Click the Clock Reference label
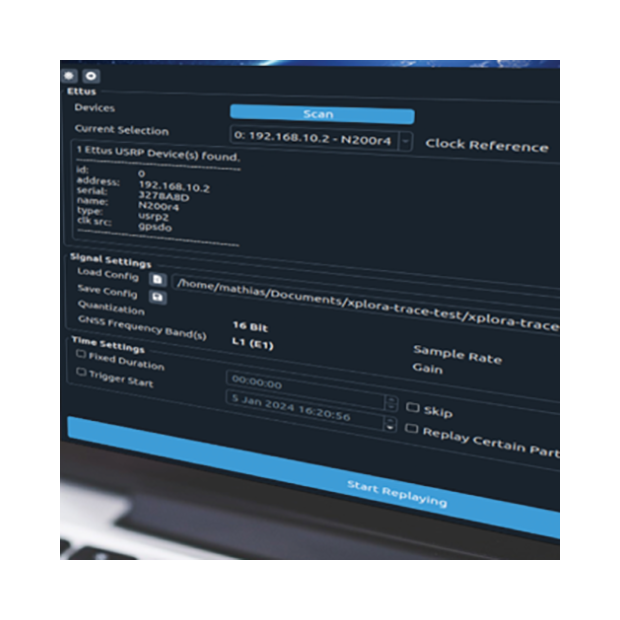Image resolution: width=620 pixels, height=620 pixels. (x=486, y=145)
